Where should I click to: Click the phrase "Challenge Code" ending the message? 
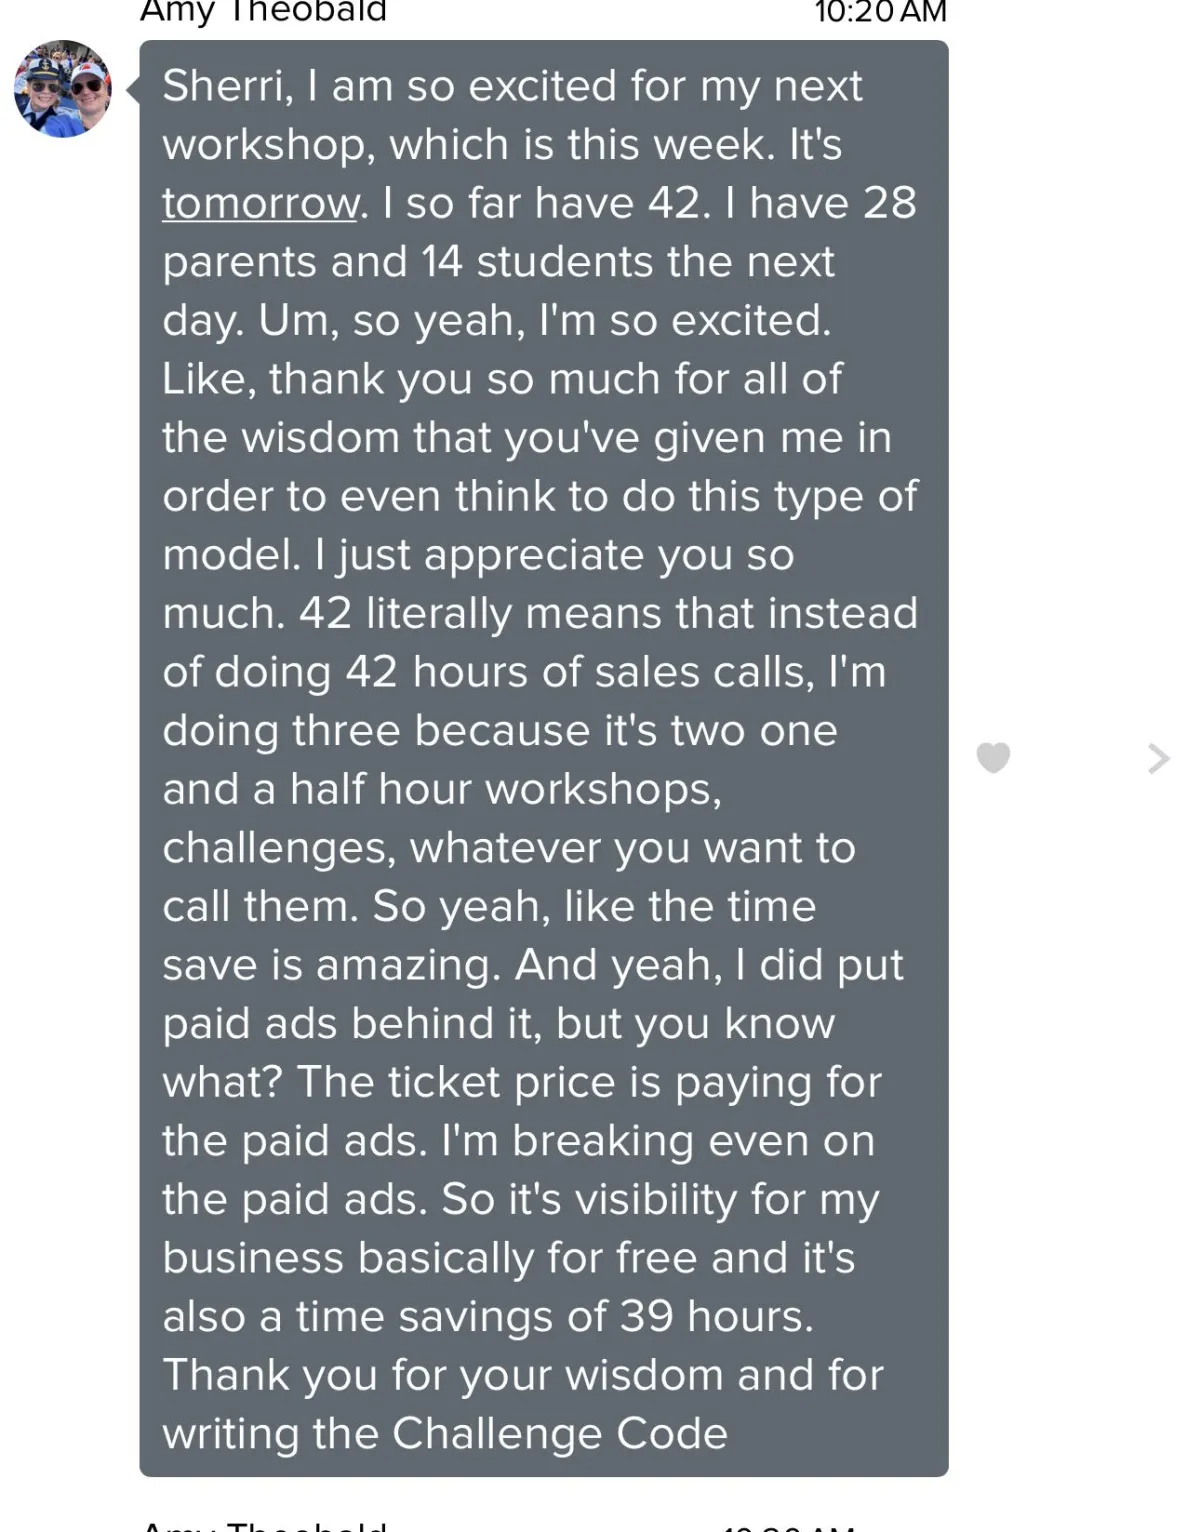(x=559, y=1433)
